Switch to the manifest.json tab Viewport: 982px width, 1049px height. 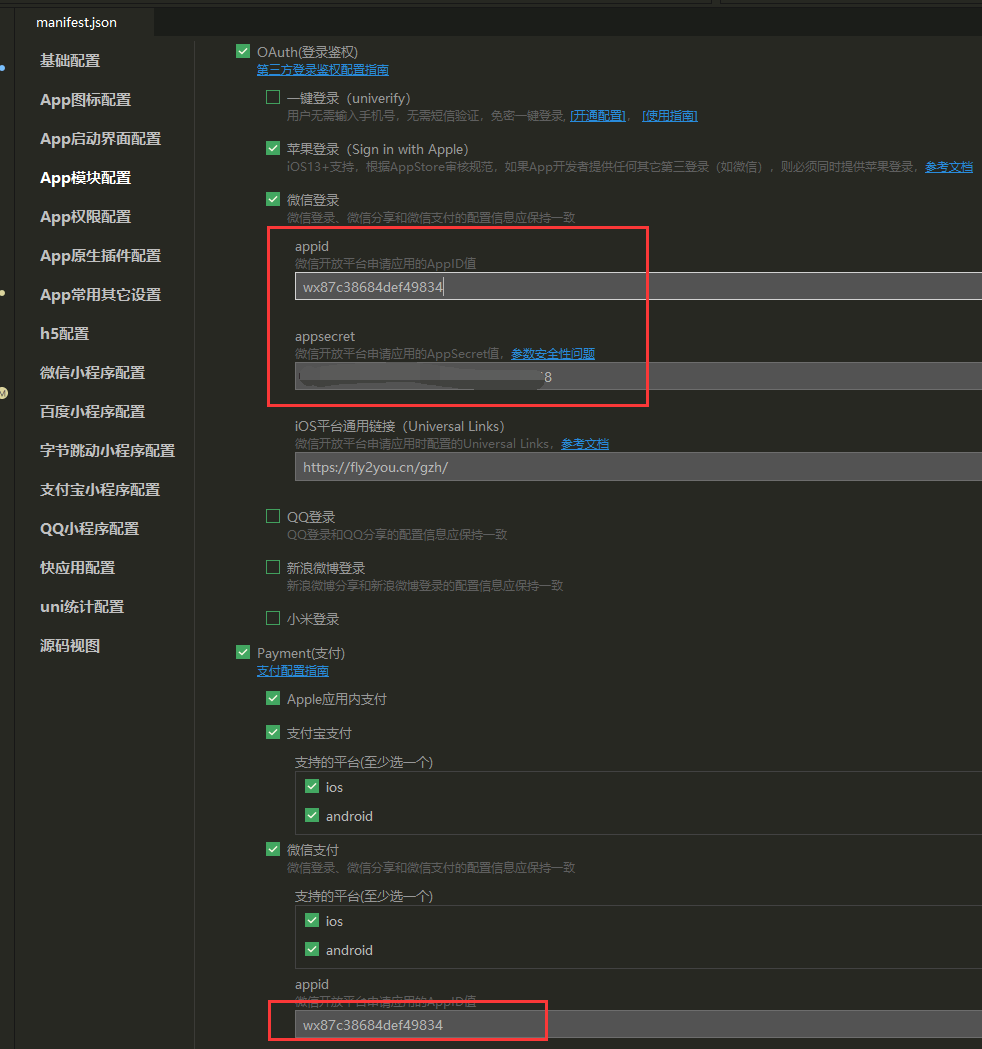[76, 23]
